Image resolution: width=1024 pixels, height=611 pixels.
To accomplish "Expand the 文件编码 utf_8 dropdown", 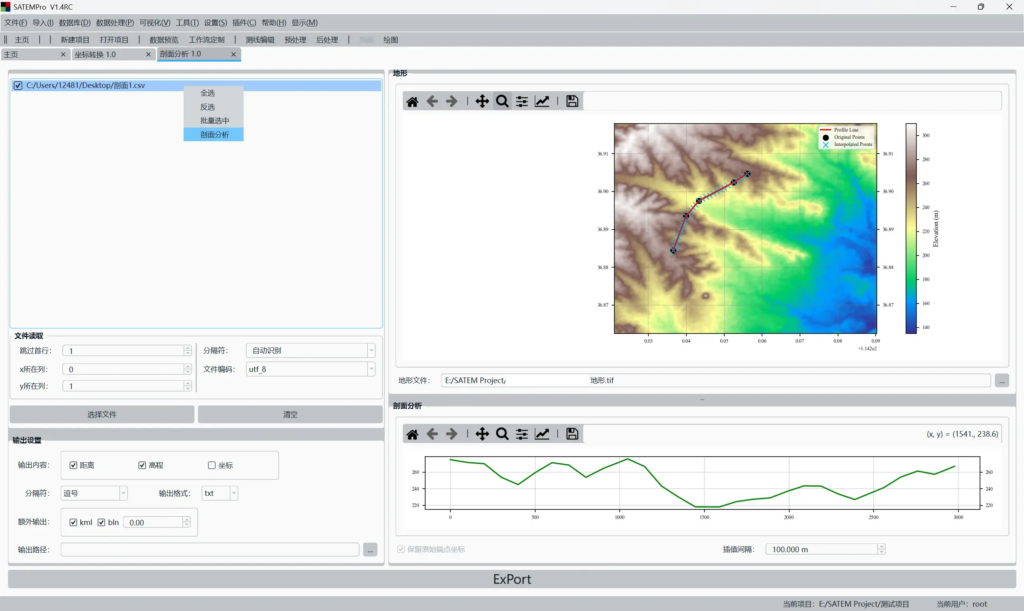I will pyautogui.click(x=310, y=369).
